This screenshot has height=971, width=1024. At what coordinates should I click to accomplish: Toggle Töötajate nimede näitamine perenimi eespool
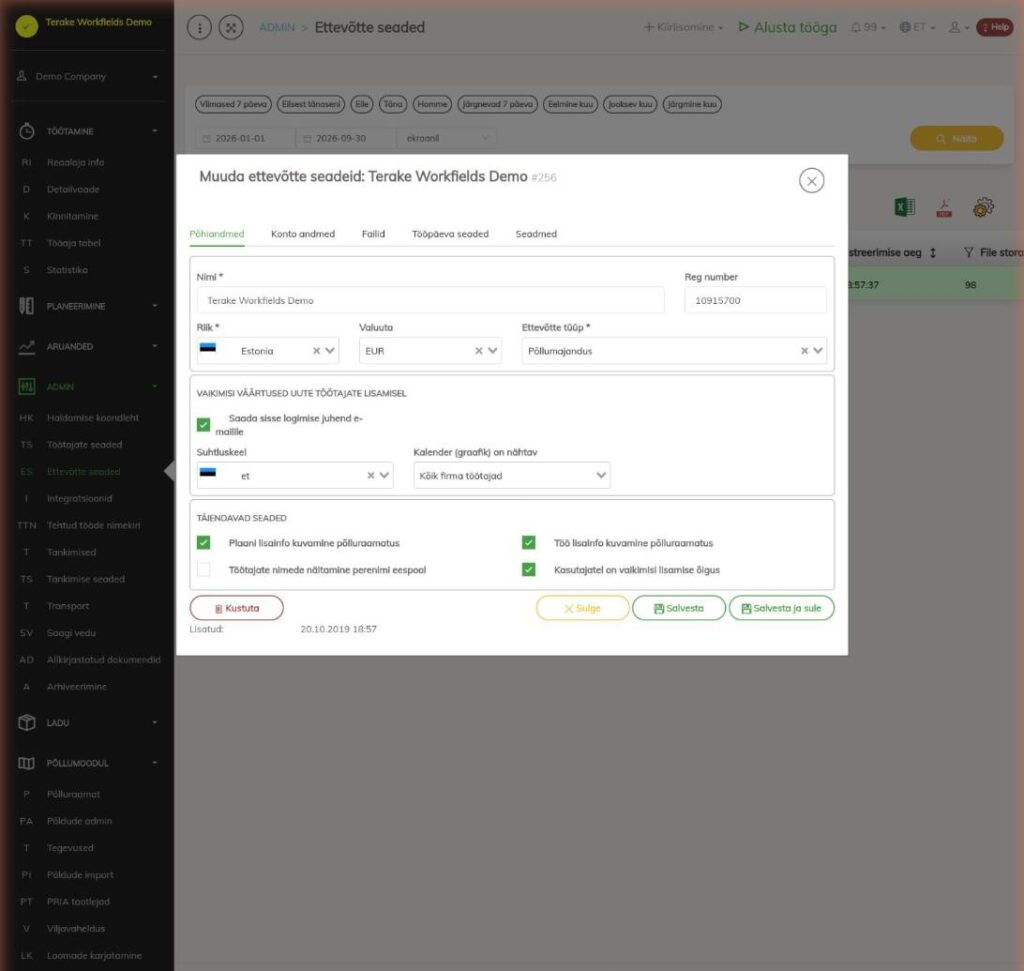pyautogui.click(x=204, y=569)
